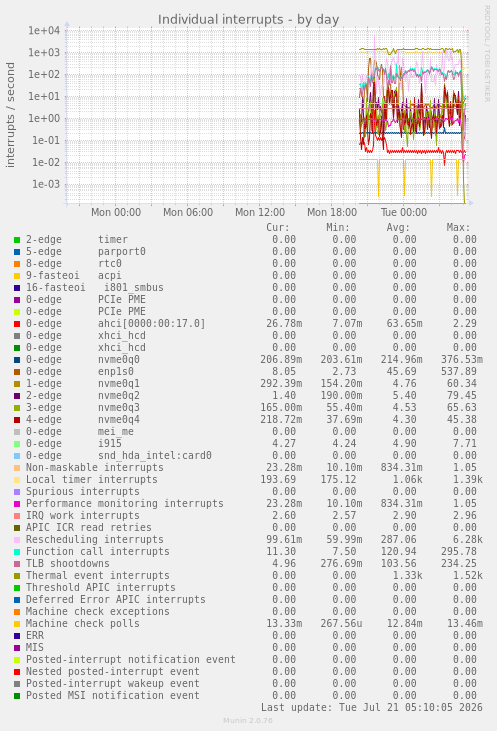Select 'Machine check polls' legend text
The width and height of the screenshot is (497, 731).
pyautogui.click(x=83, y=624)
